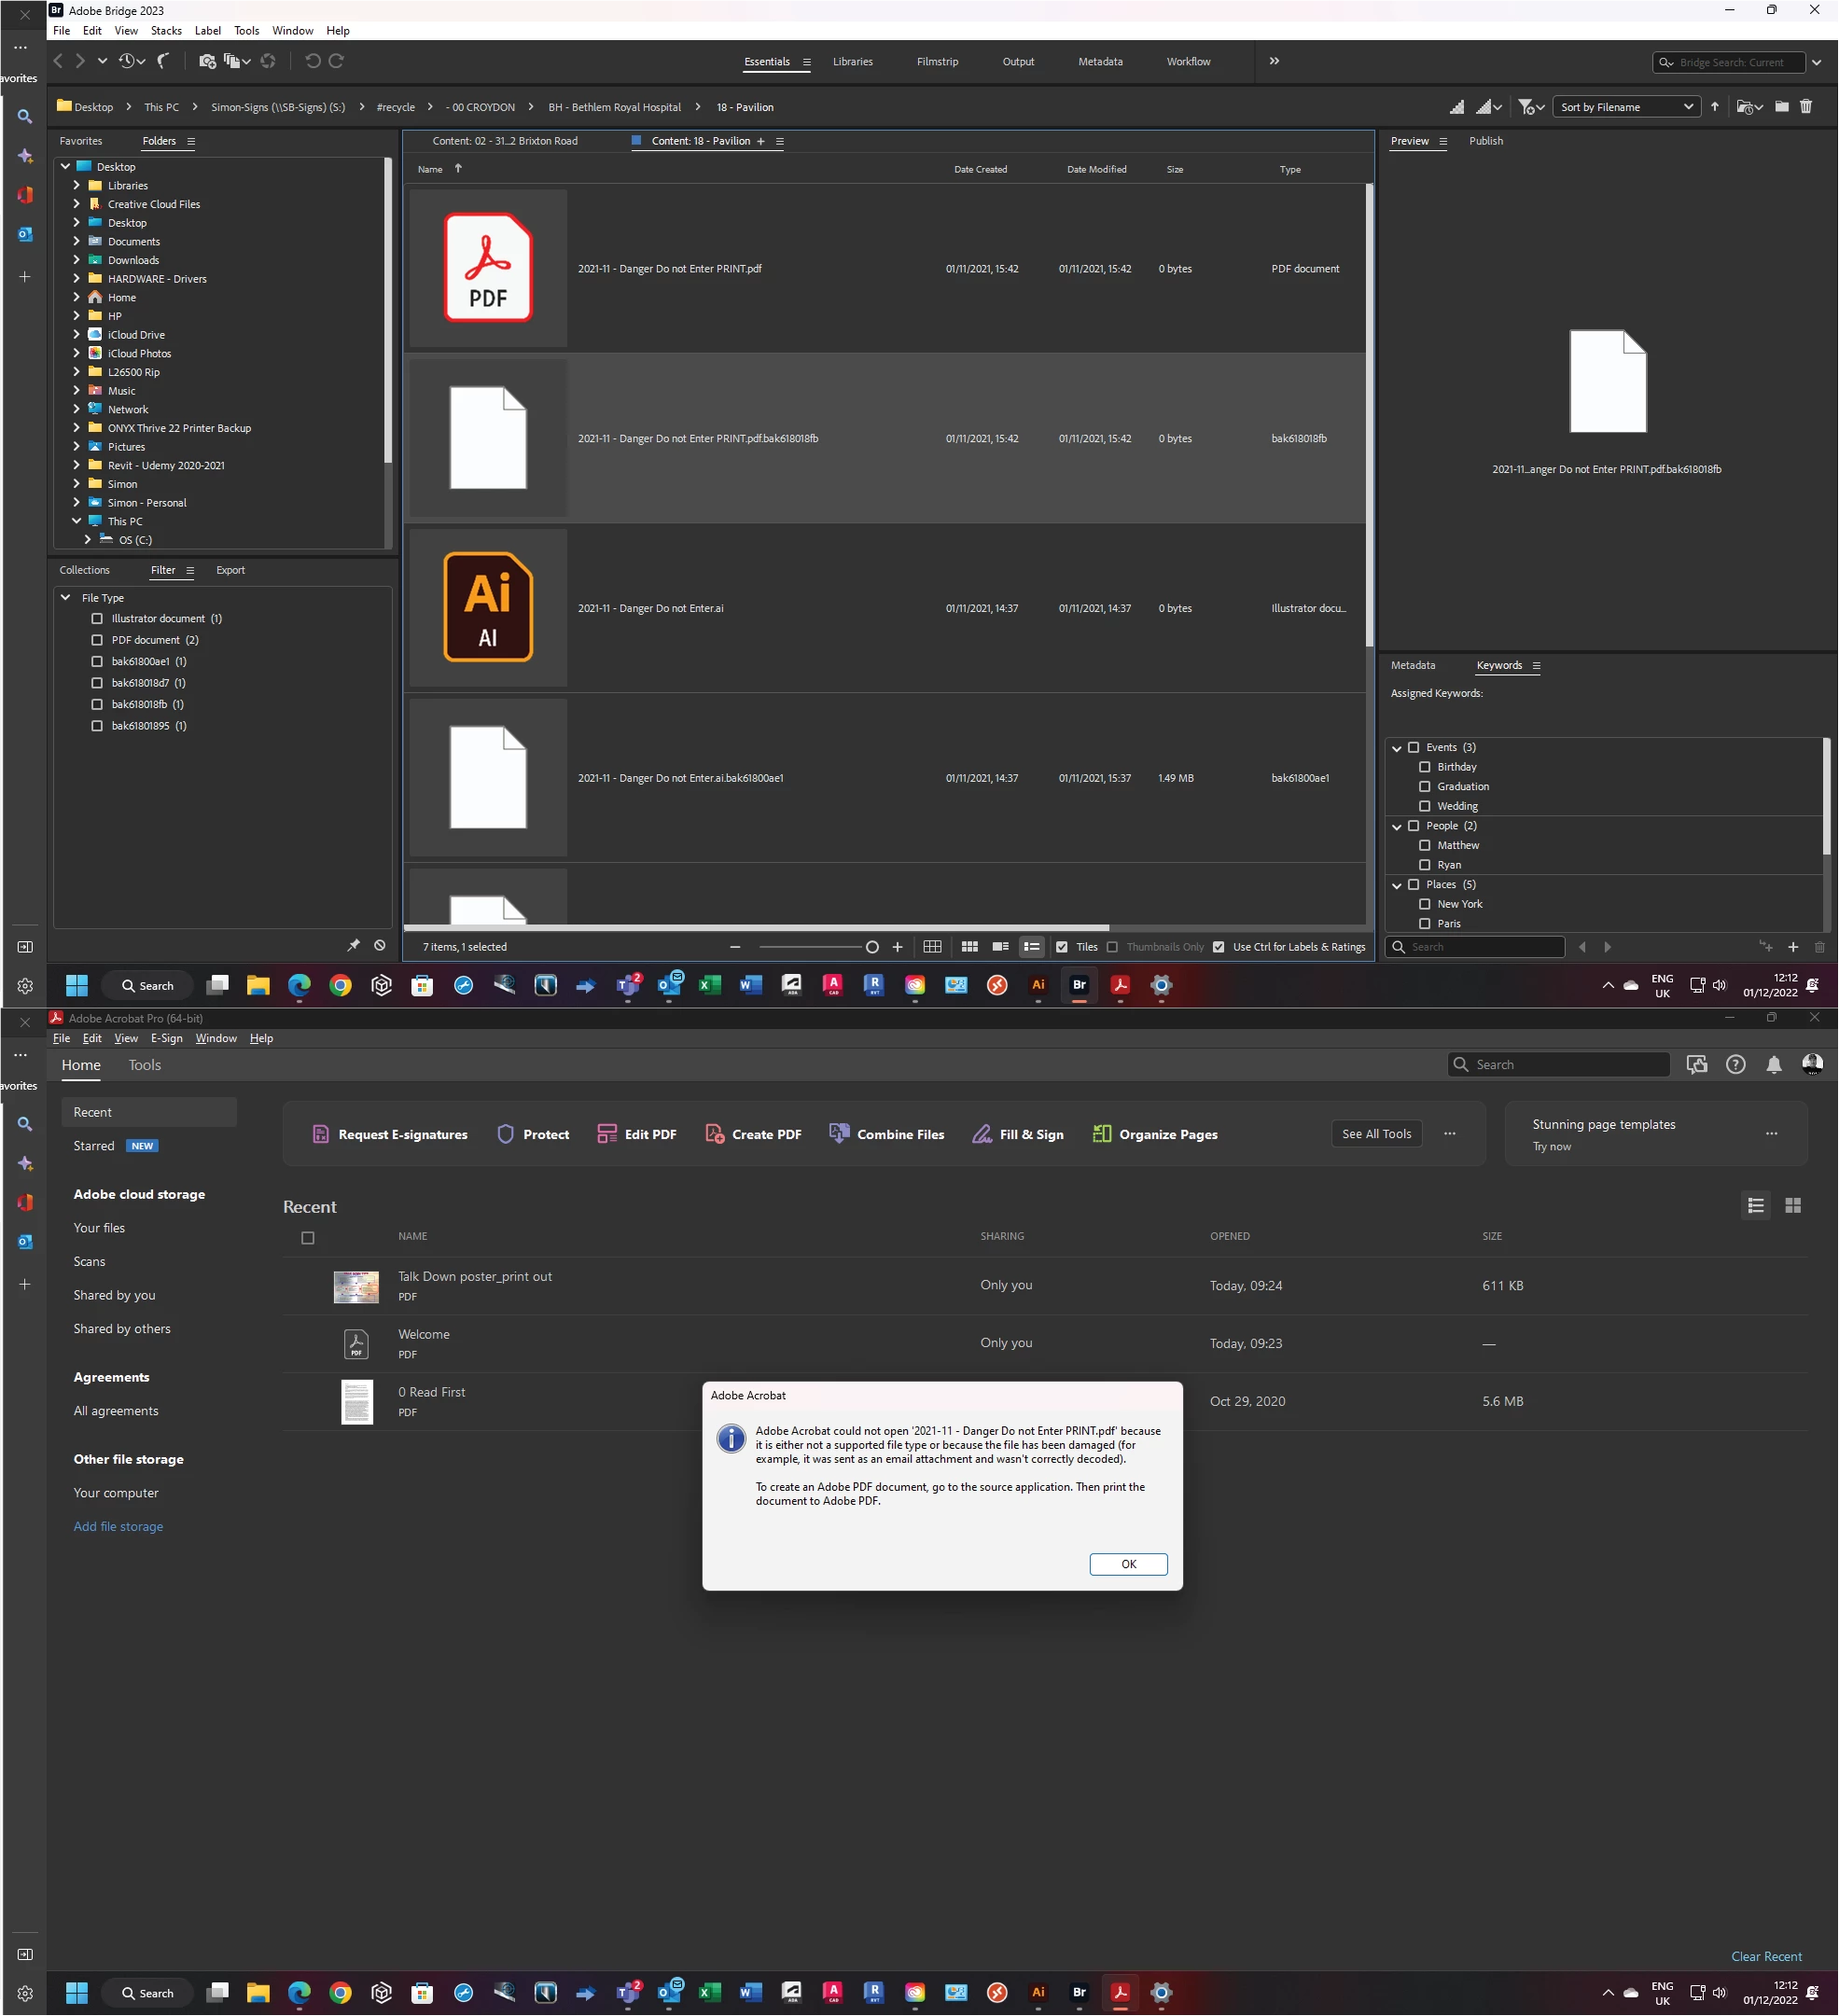Select the Danger Do not Enter.ai thumbnail
Image resolution: width=1839 pixels, height=2016 pixels.
coord(488,608)
